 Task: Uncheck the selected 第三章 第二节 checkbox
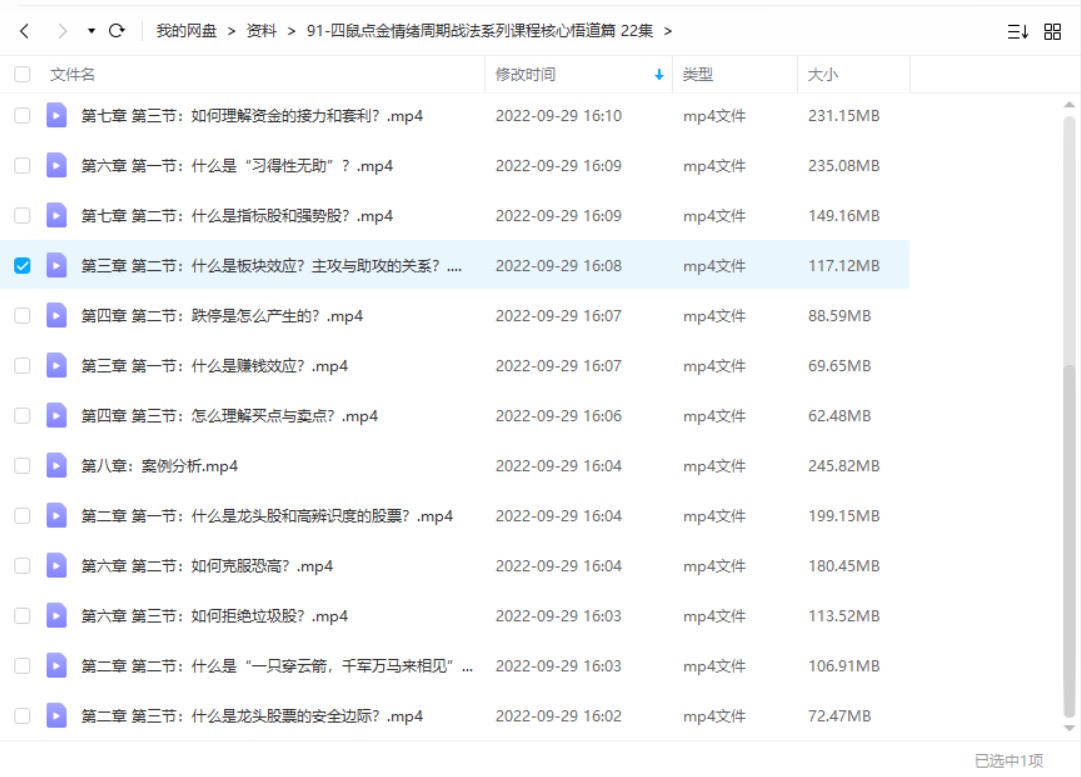[x=22, y=265]
